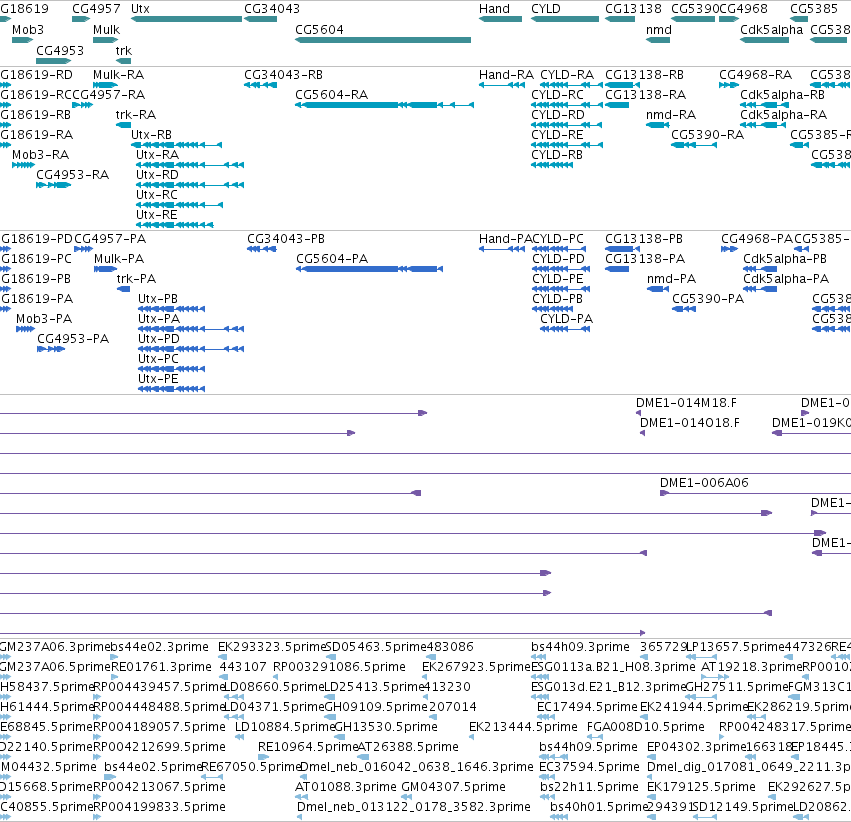This screenshot has width=851, height=822.
Task: Click the Cdk5alpha gene bar
Action: (x=764, y=40)
